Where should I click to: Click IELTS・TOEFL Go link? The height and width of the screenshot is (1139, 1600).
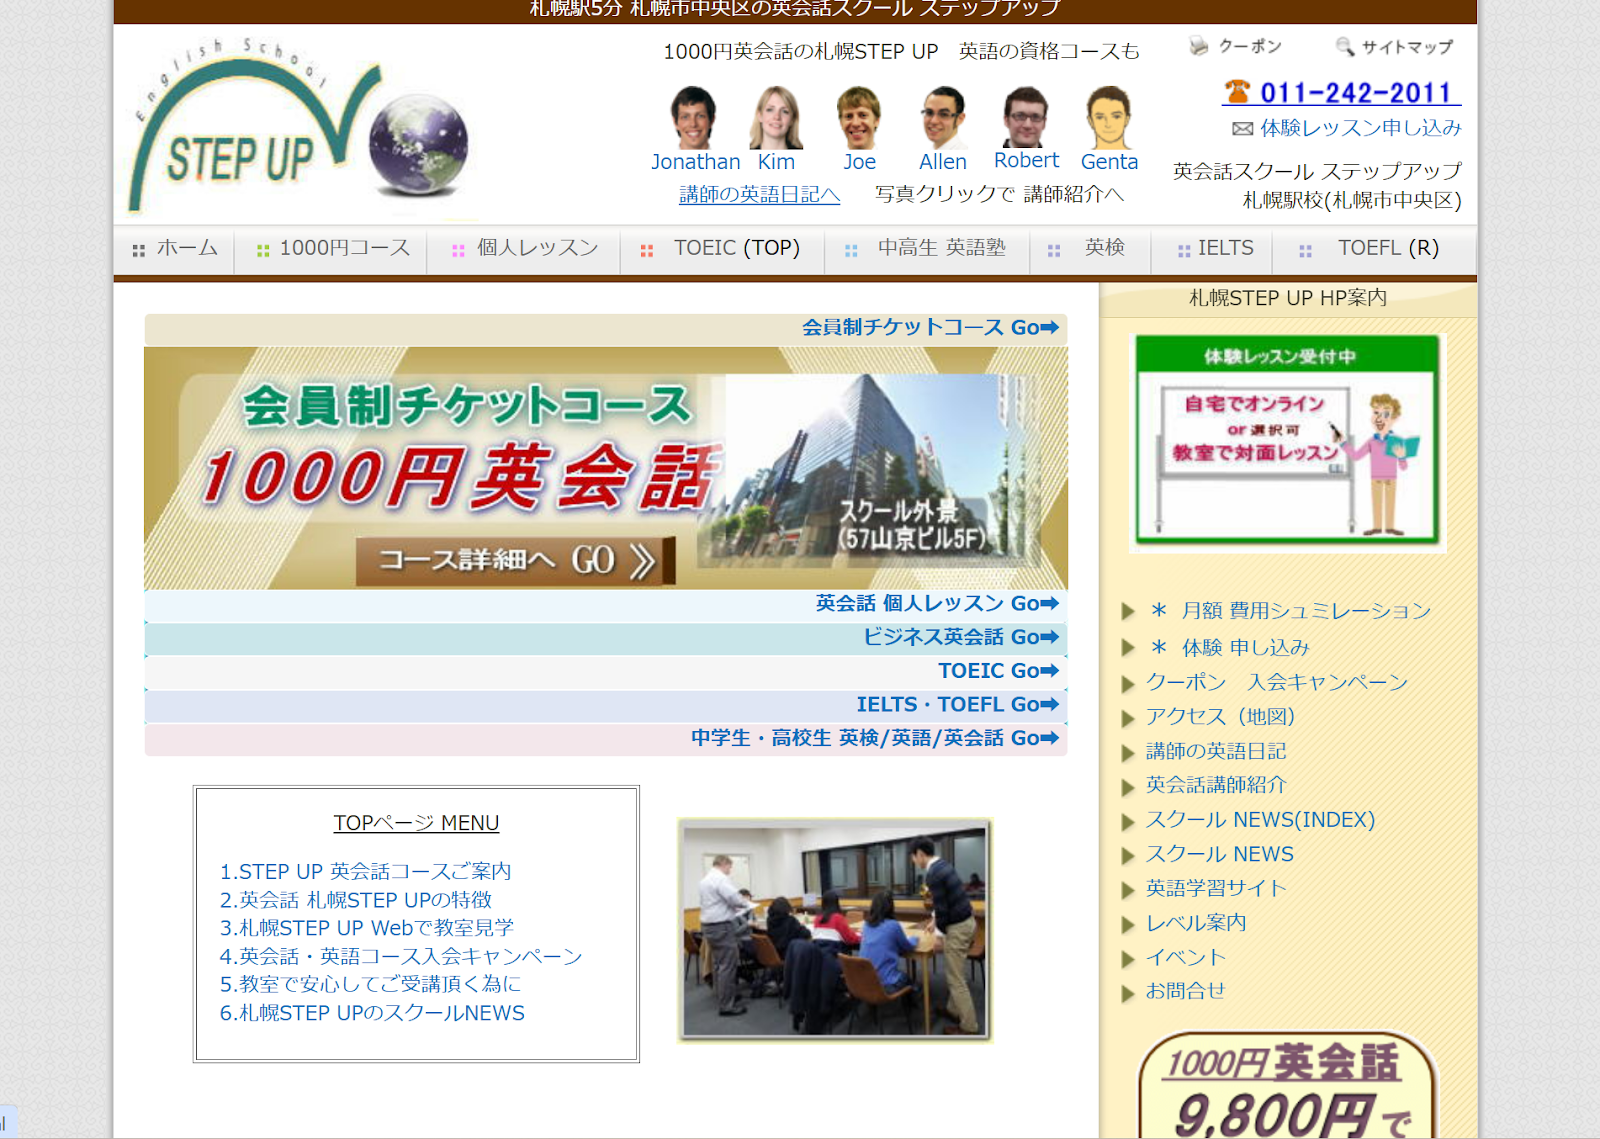pyautogui.click(x=957, y=705)
